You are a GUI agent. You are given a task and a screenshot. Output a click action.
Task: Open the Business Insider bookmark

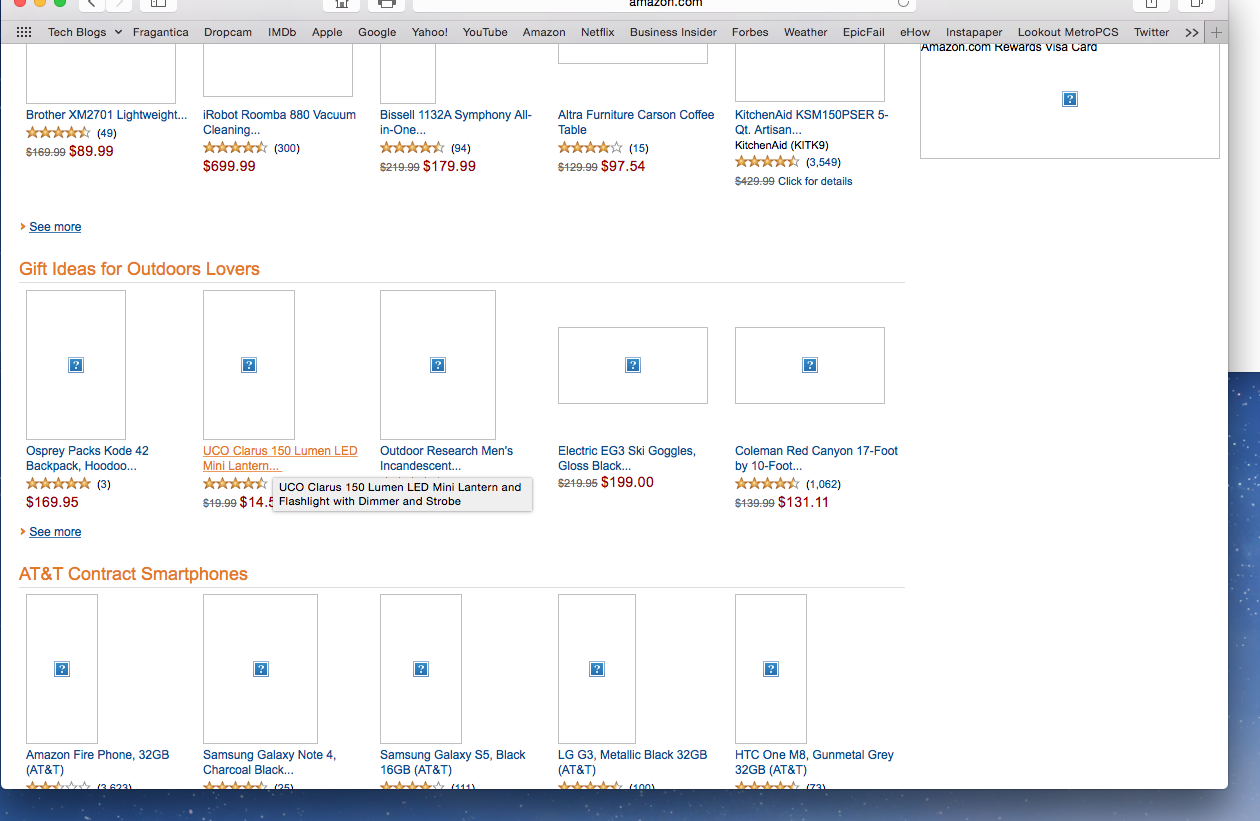673,32
